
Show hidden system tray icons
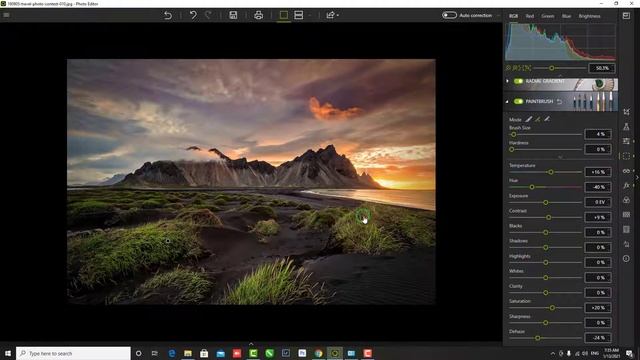(553, 353)
